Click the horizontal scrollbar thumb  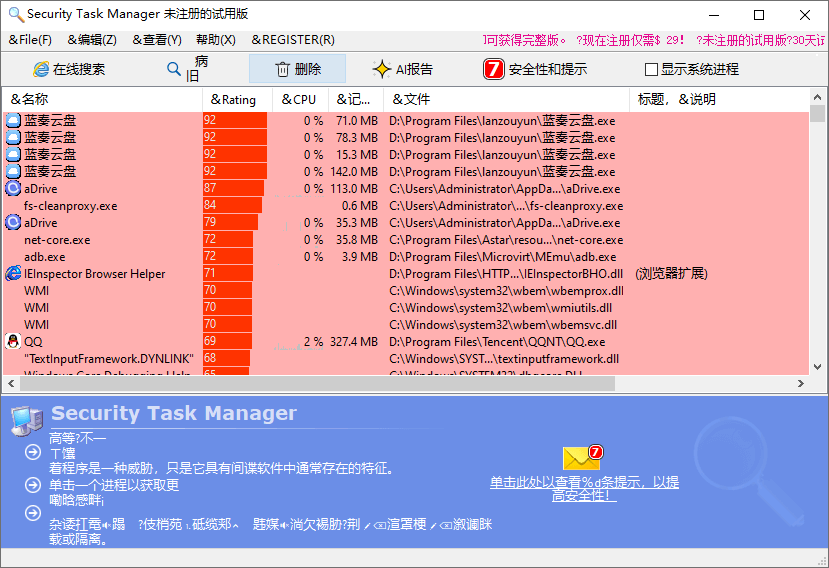point(317,383)
